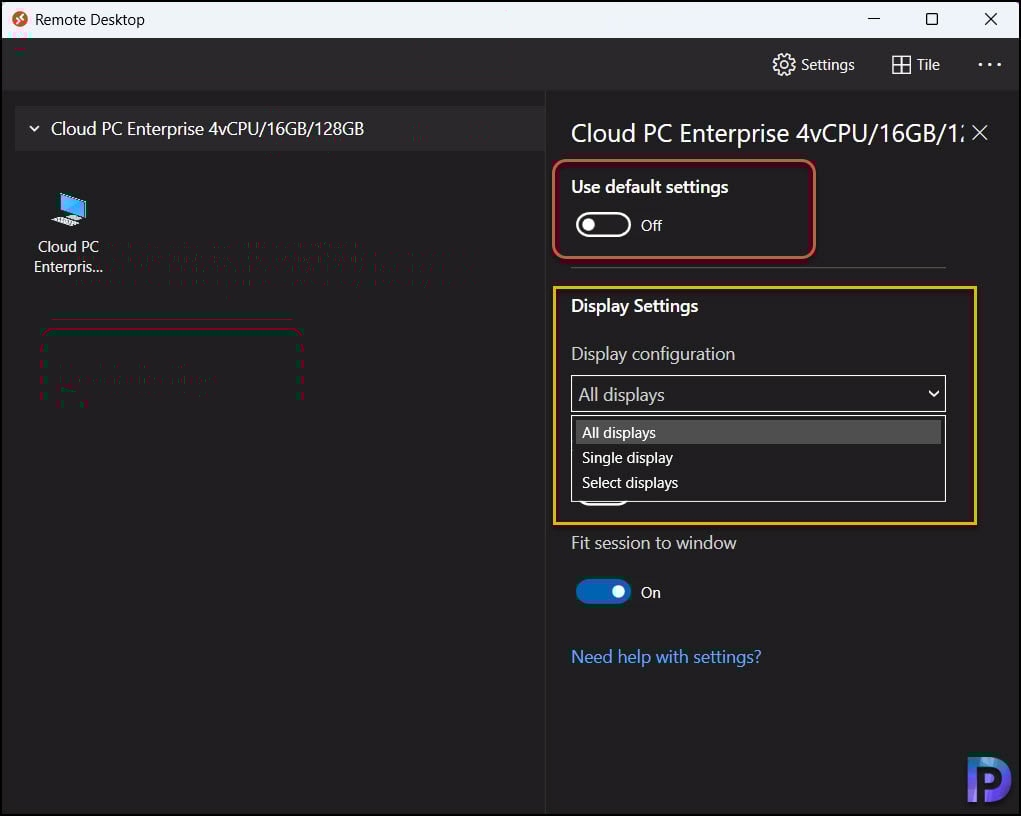This screenshot has width=1021, height=816.
Task: Open the Need help with settings link
Action: point(665,656)
